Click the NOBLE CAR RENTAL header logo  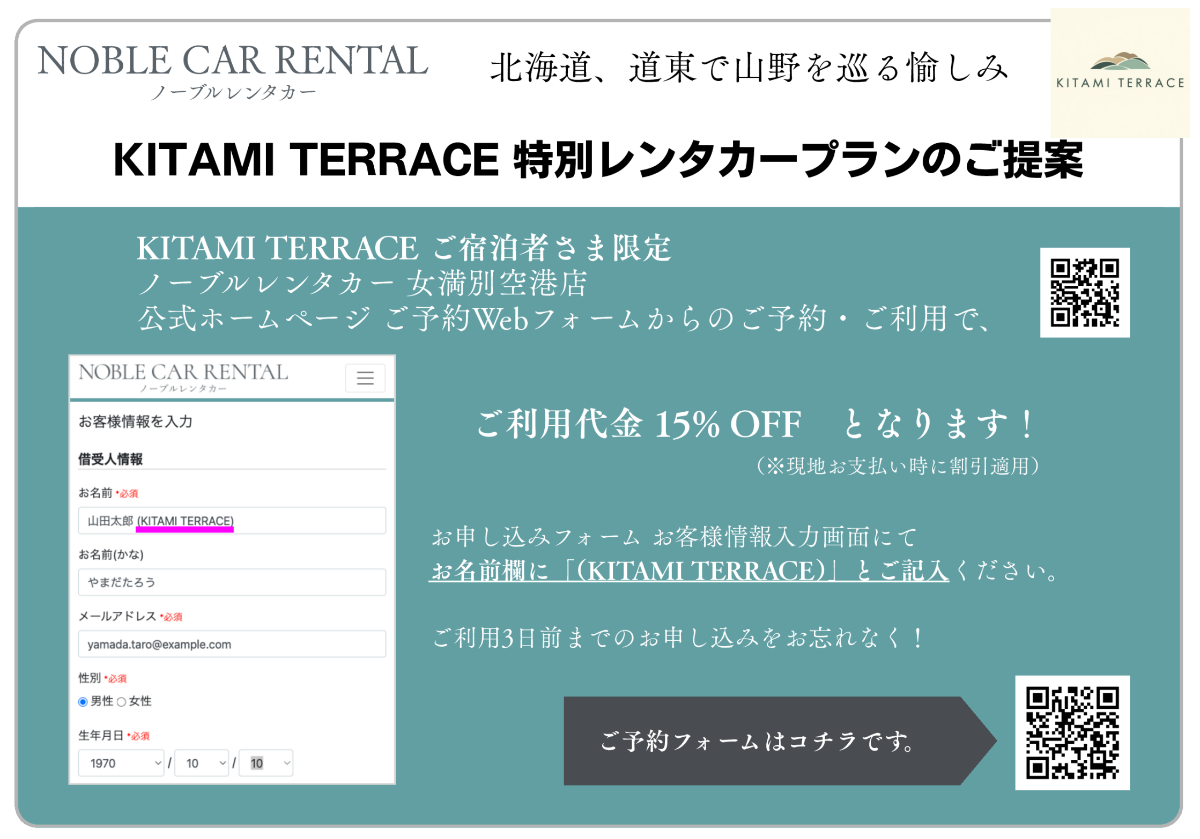point(232,69)
